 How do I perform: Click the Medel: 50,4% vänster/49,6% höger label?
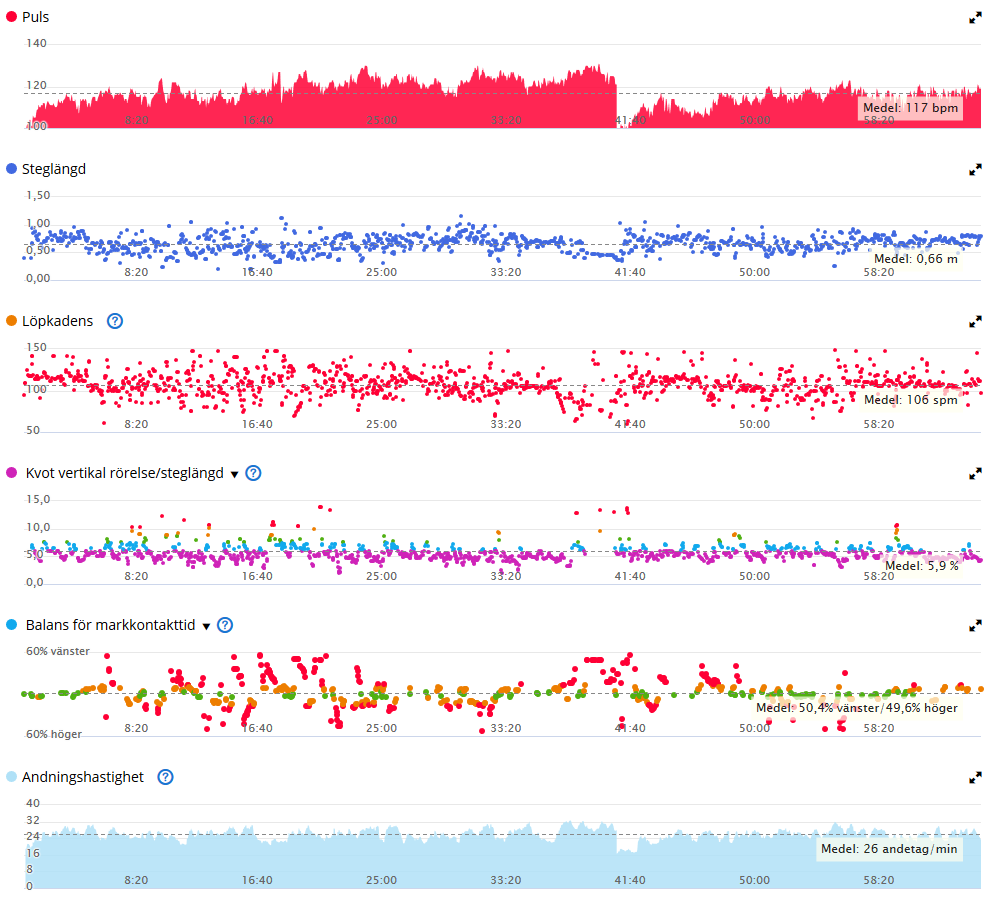pyautogui.click(x=857, y=708)
